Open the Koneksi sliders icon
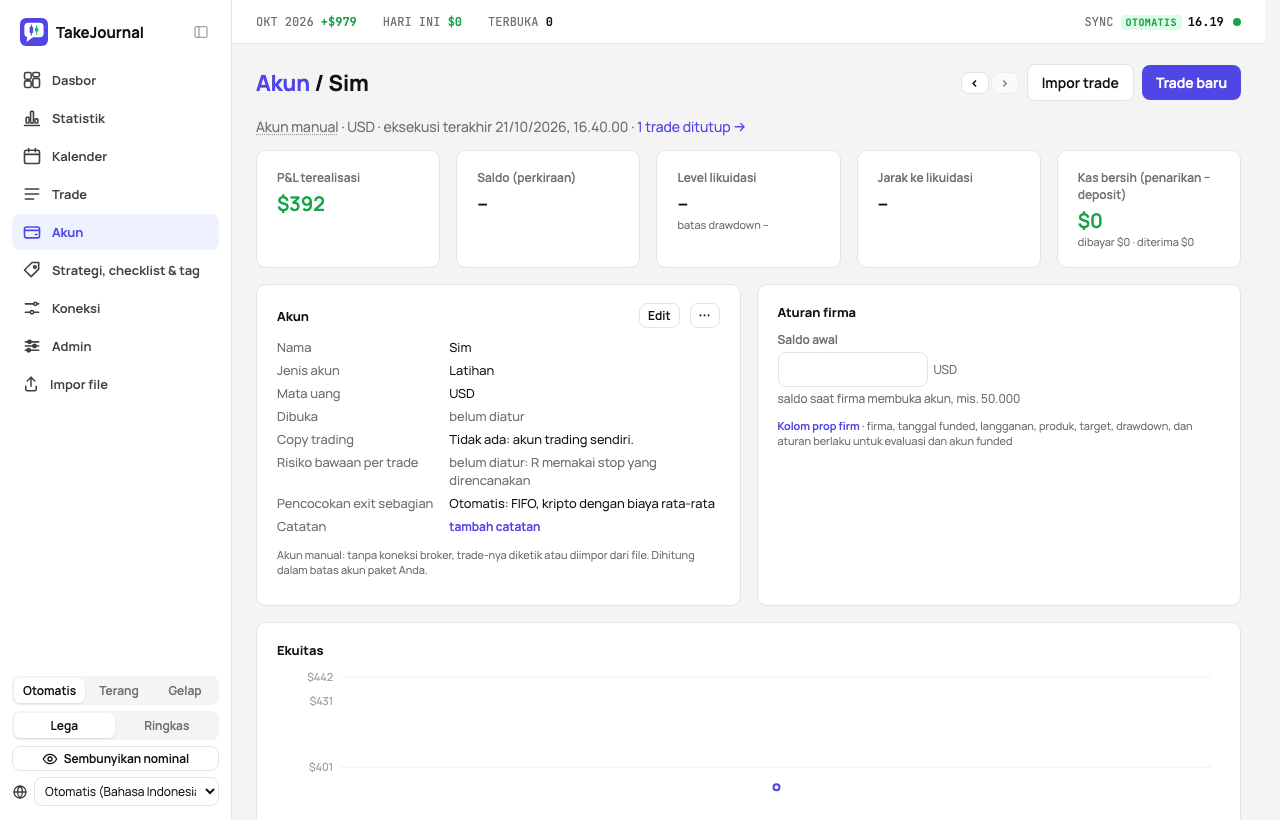Viewport: 1280px width, 820px height. [x=32, y=308]
